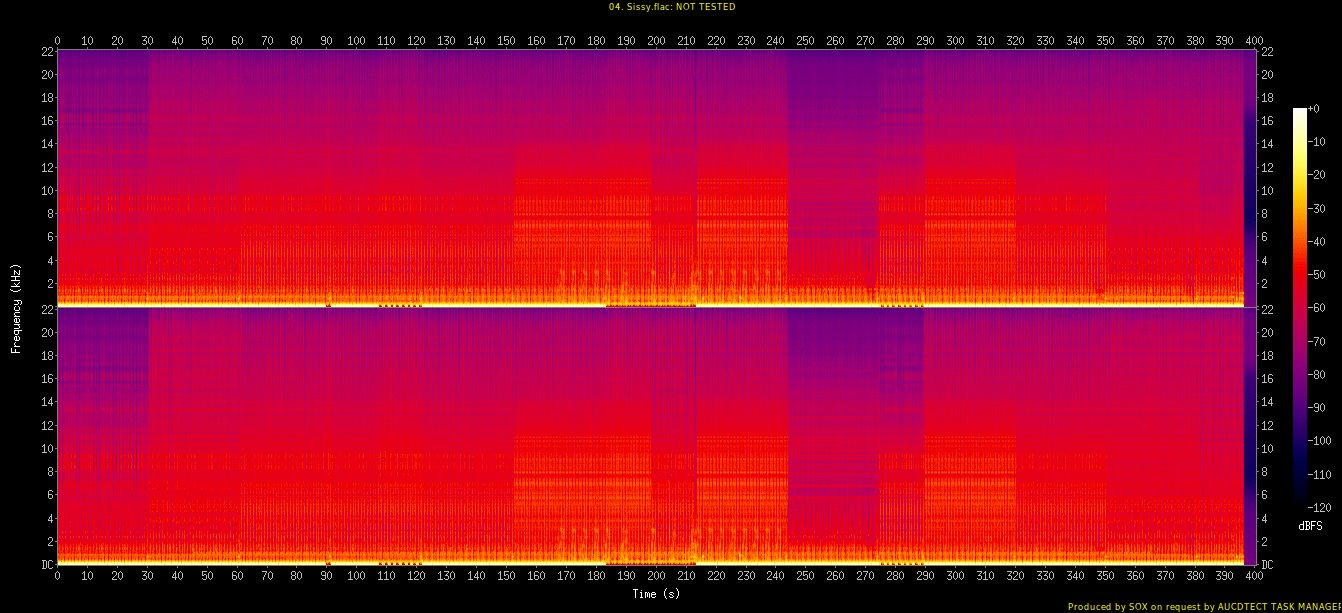1342x613 pixels.
Task: Click the 'DC' label at bottom-left of the lower channel
Action: (45, 565)
